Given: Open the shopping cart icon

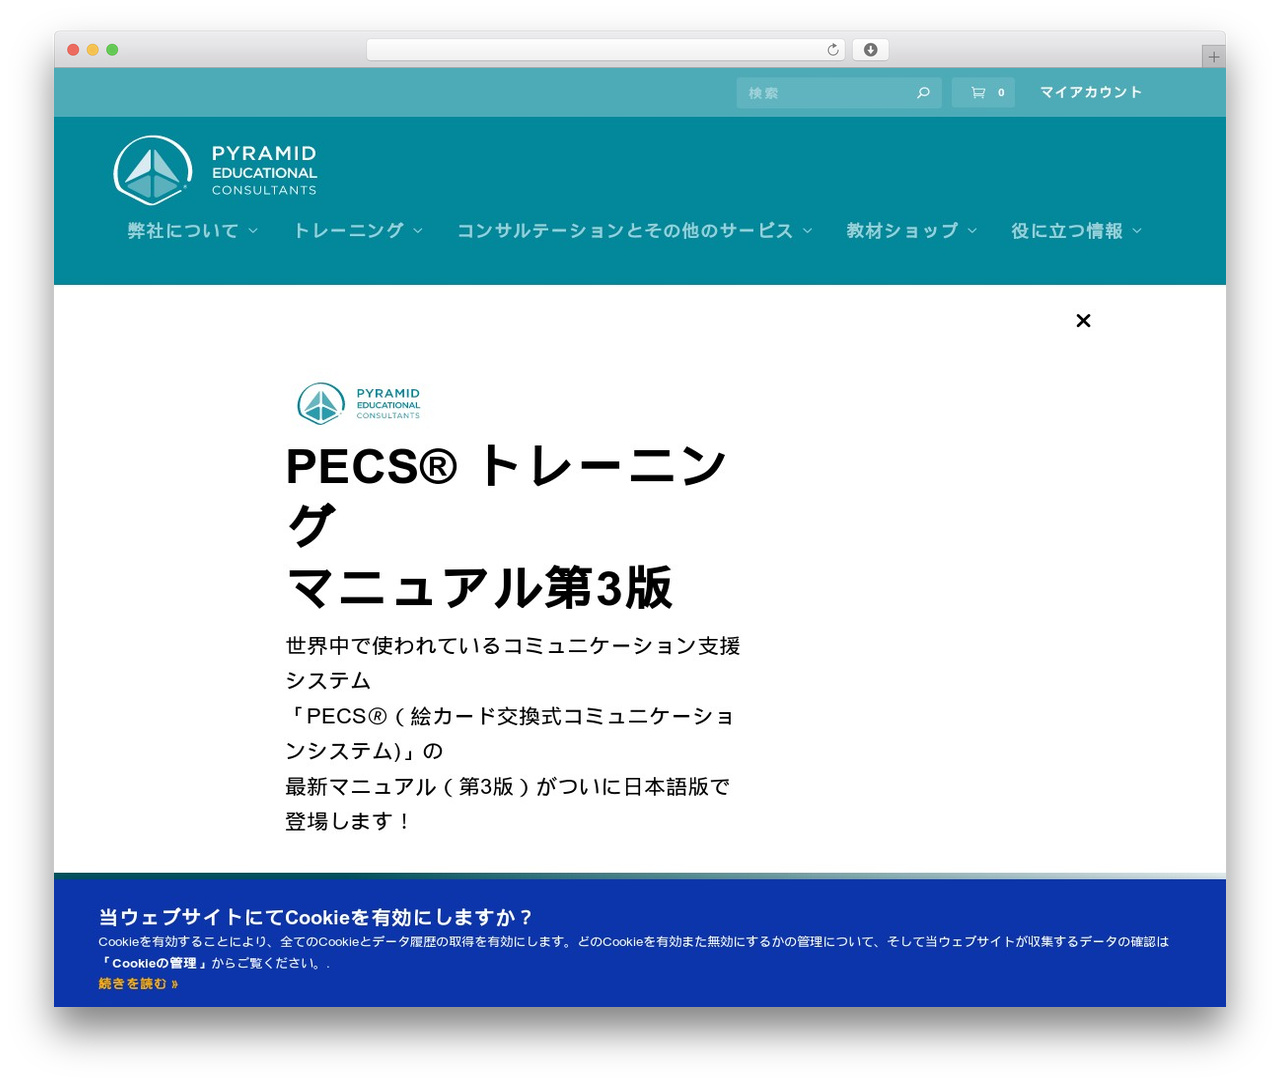Looking at the screenshot, I should coord(978,93).
